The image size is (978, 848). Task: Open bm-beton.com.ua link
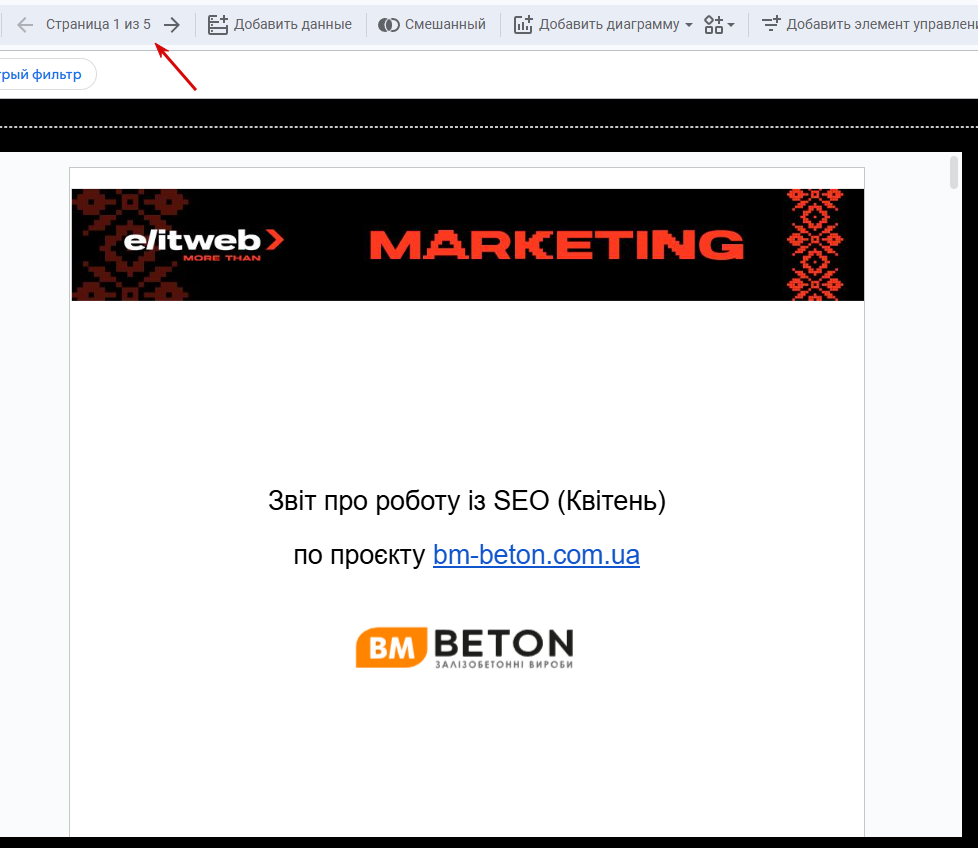[536, 555]
